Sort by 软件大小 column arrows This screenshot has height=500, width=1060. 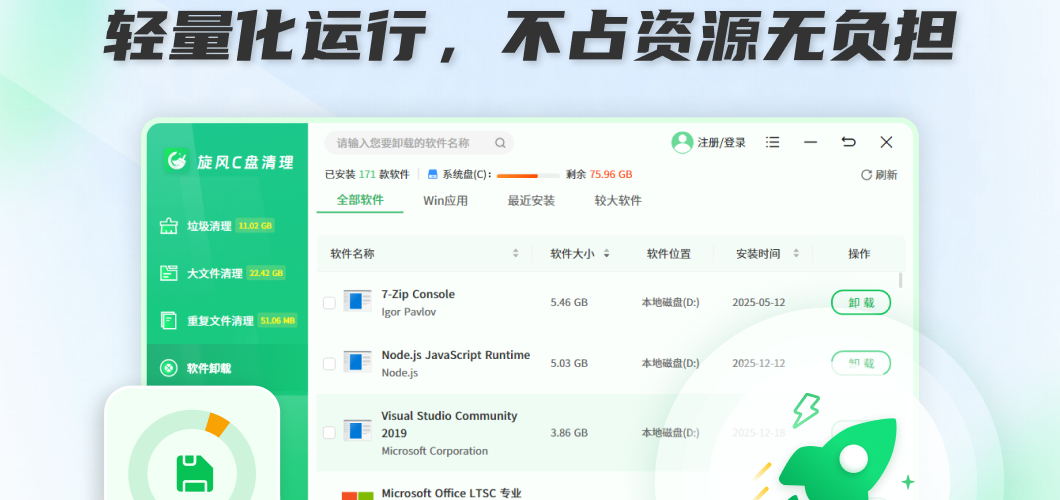(x=606, y=253)
